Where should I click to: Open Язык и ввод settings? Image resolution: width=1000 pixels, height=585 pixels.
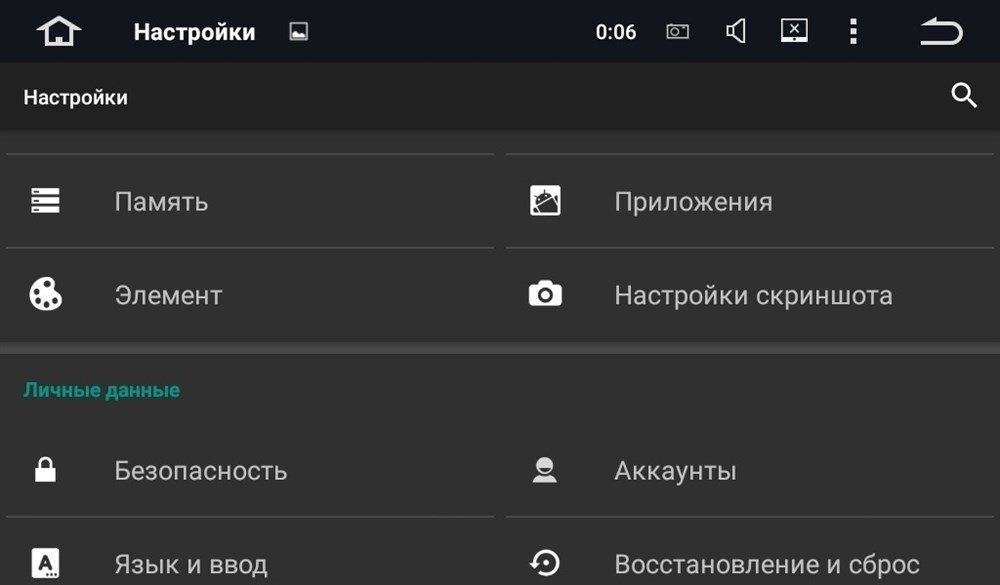click(x=190, y=565)
